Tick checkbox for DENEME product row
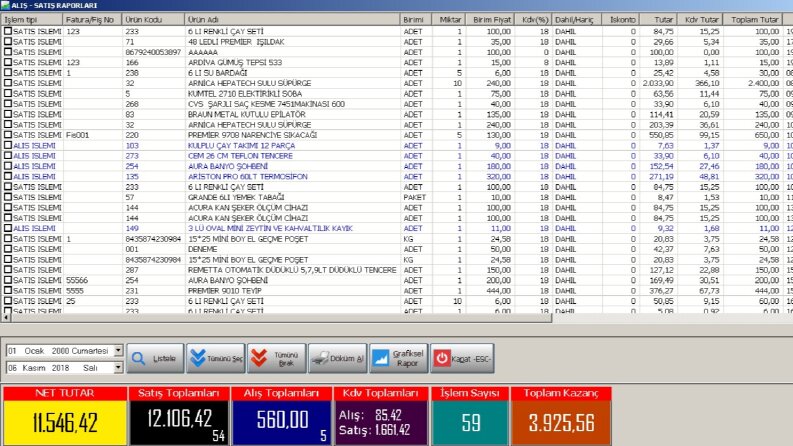Image resolution: width=793 pixels, height=446 pixels. [x=8, y=249]
